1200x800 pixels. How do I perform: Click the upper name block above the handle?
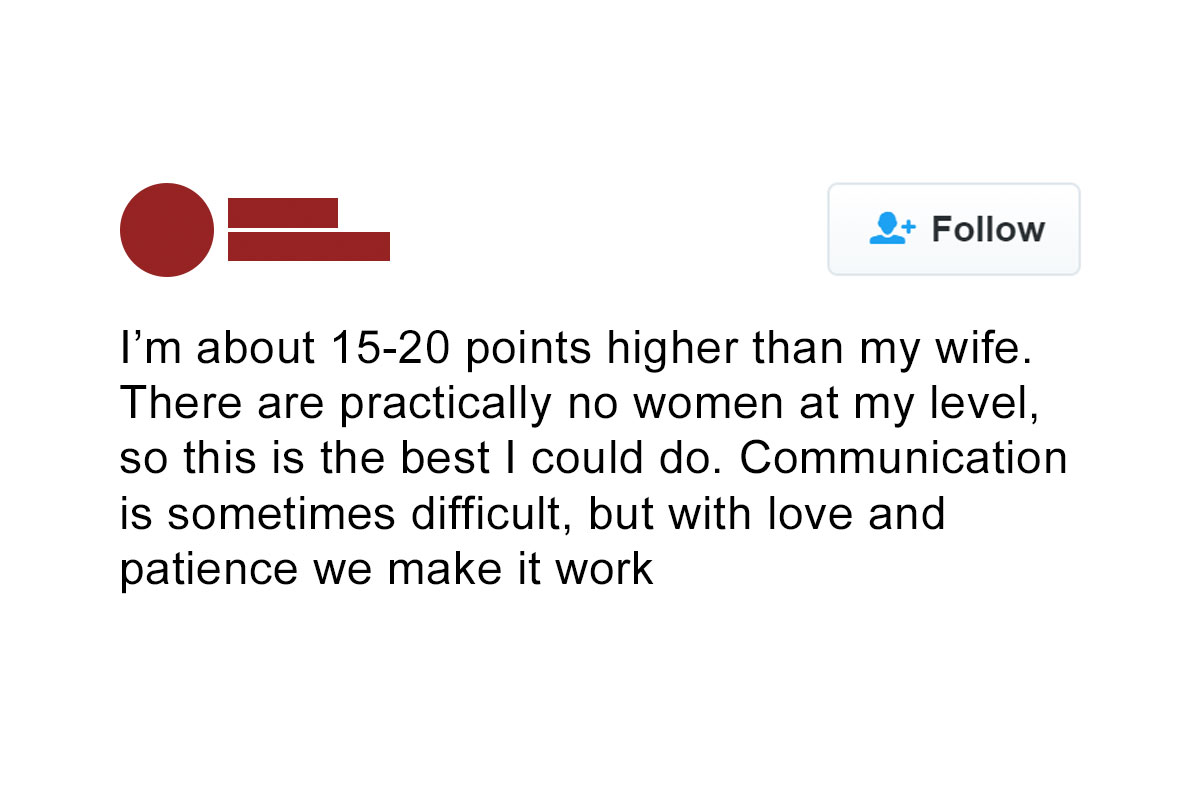click(x=283, y=212)
